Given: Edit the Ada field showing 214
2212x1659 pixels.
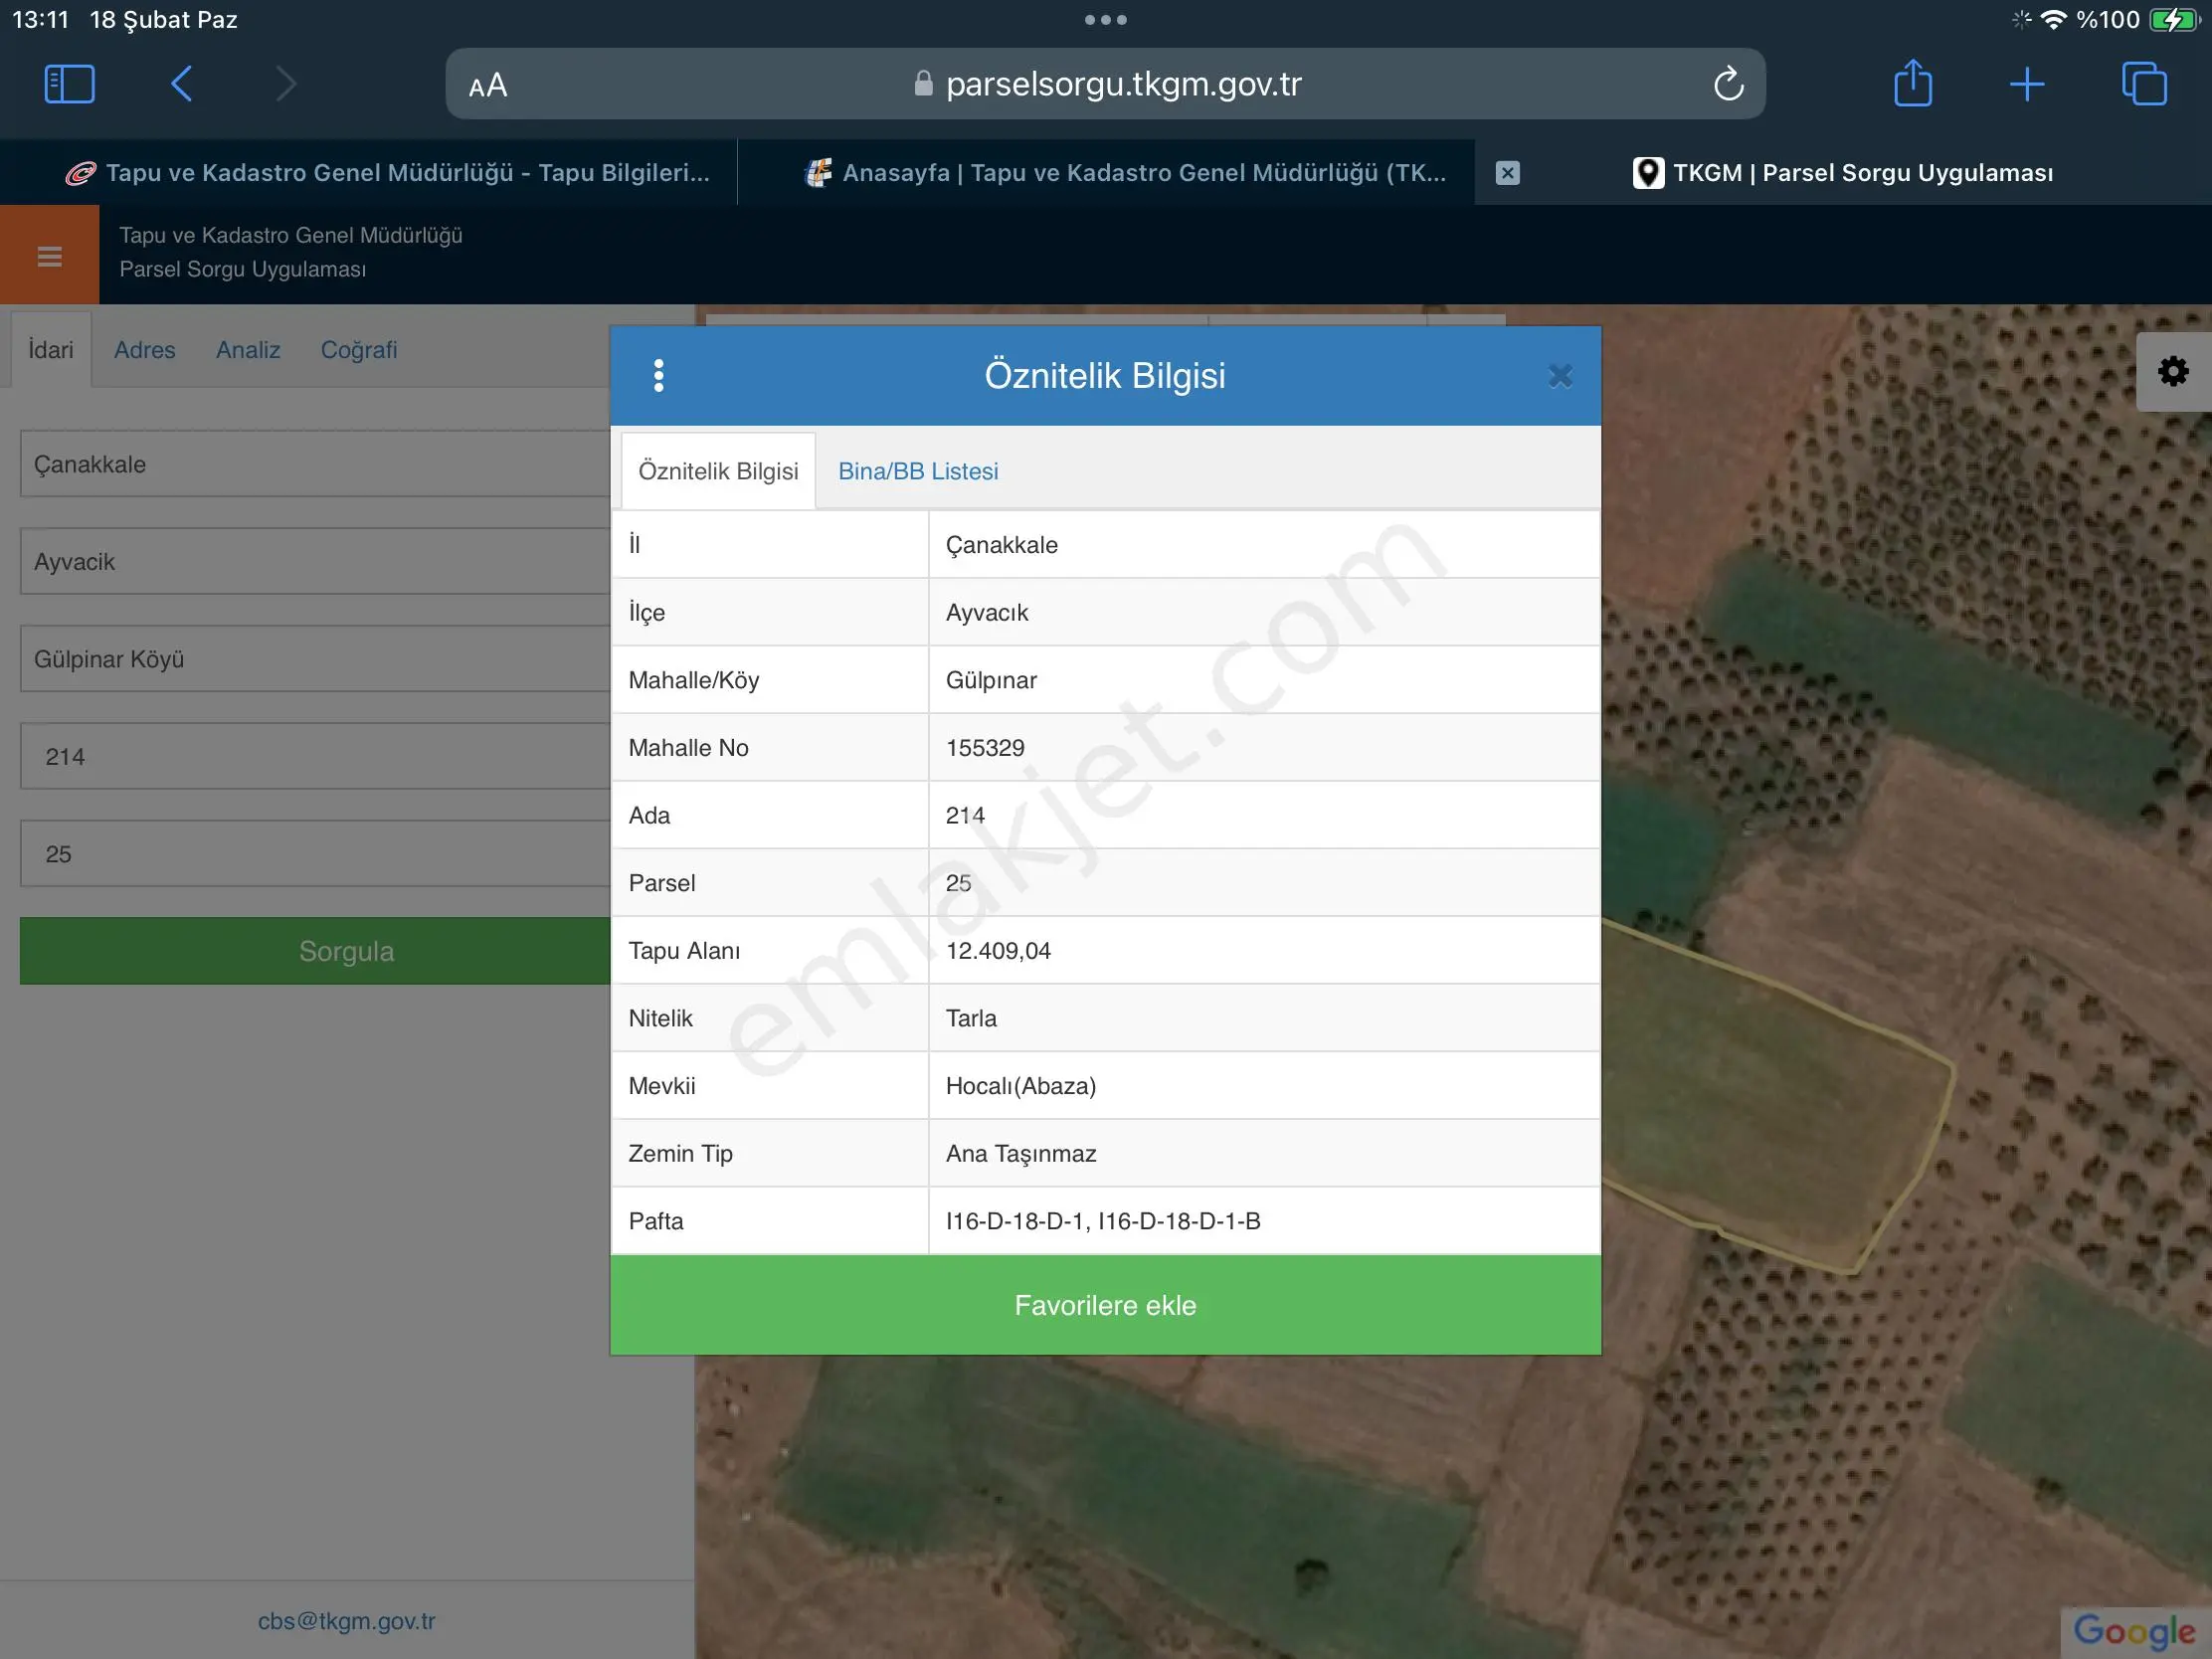Looking at the screenshot, I should point(315,757).
